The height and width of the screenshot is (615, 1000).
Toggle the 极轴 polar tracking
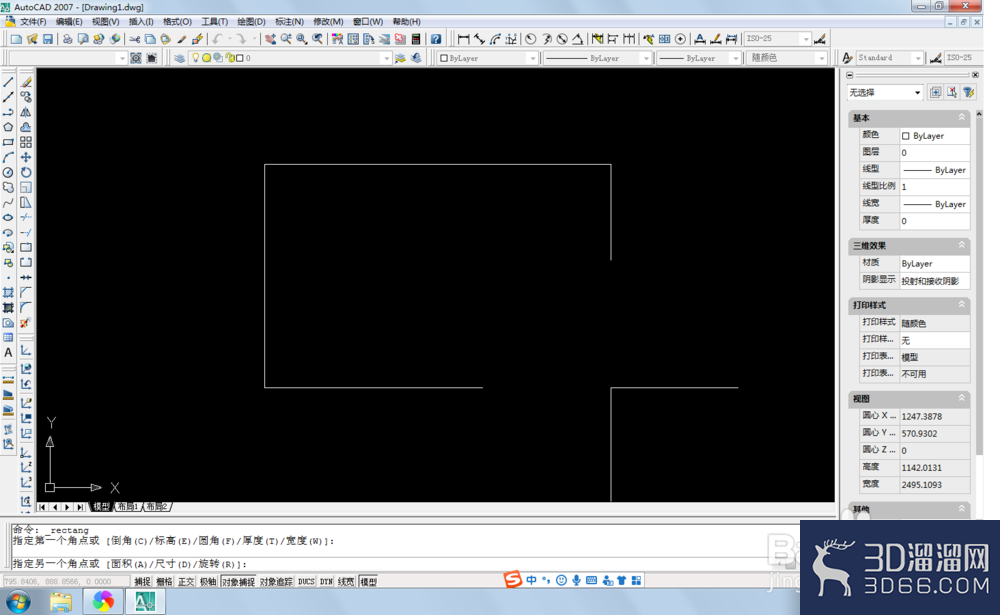(x=208, y=582)
